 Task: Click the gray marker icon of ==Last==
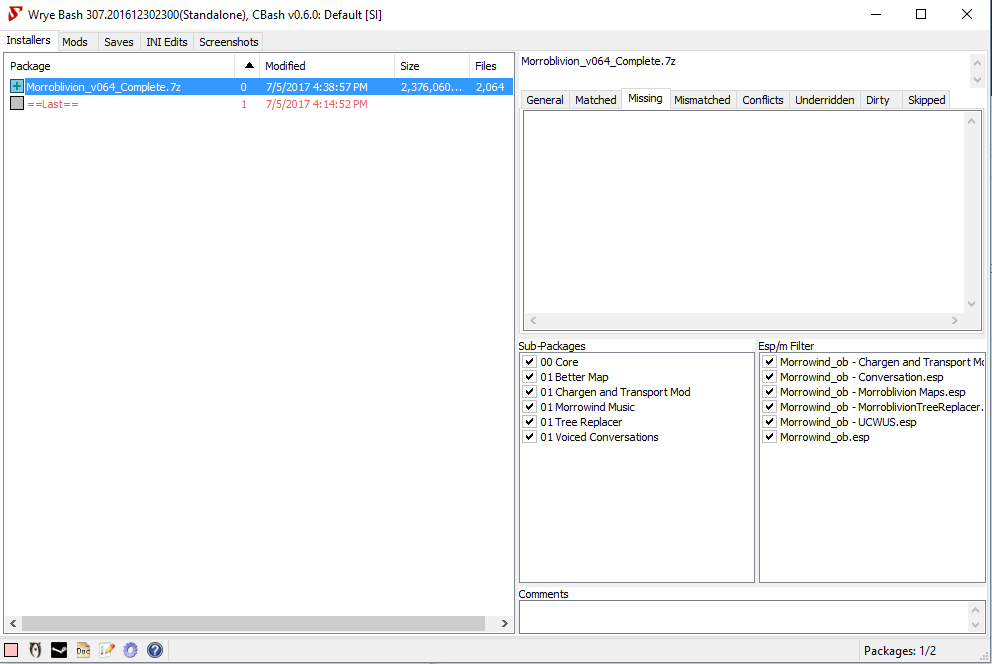17,104
